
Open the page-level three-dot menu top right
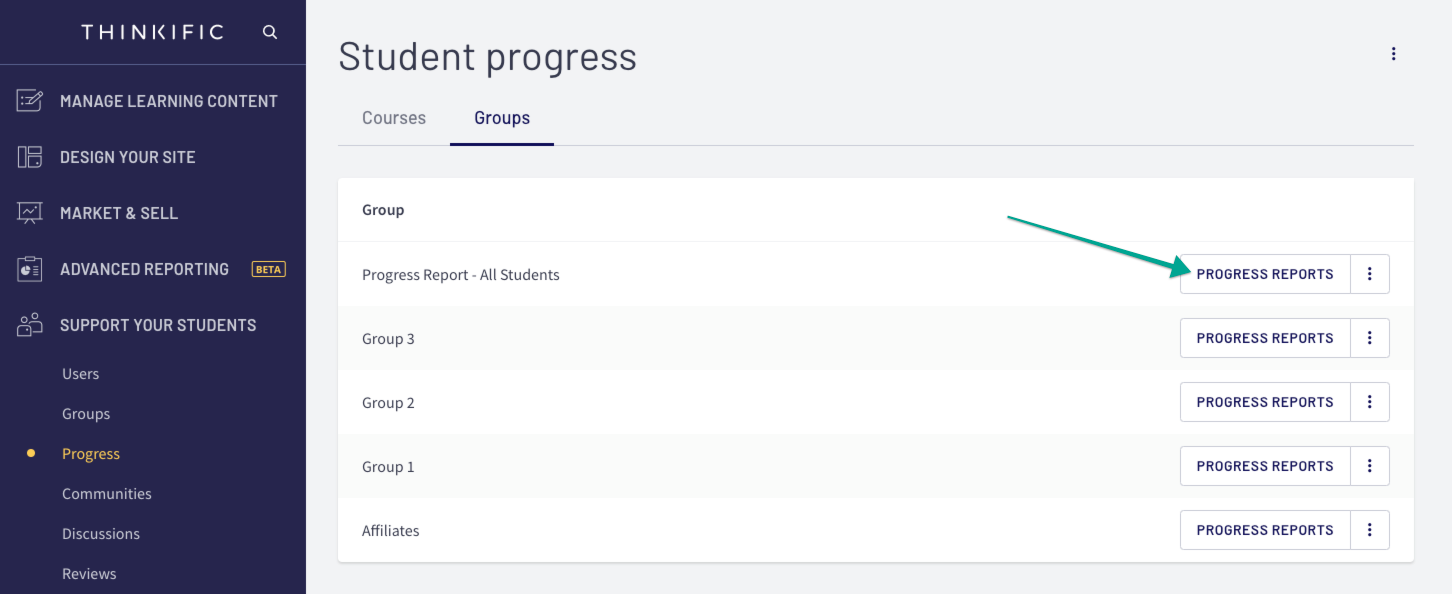[x=1394, y=54]
